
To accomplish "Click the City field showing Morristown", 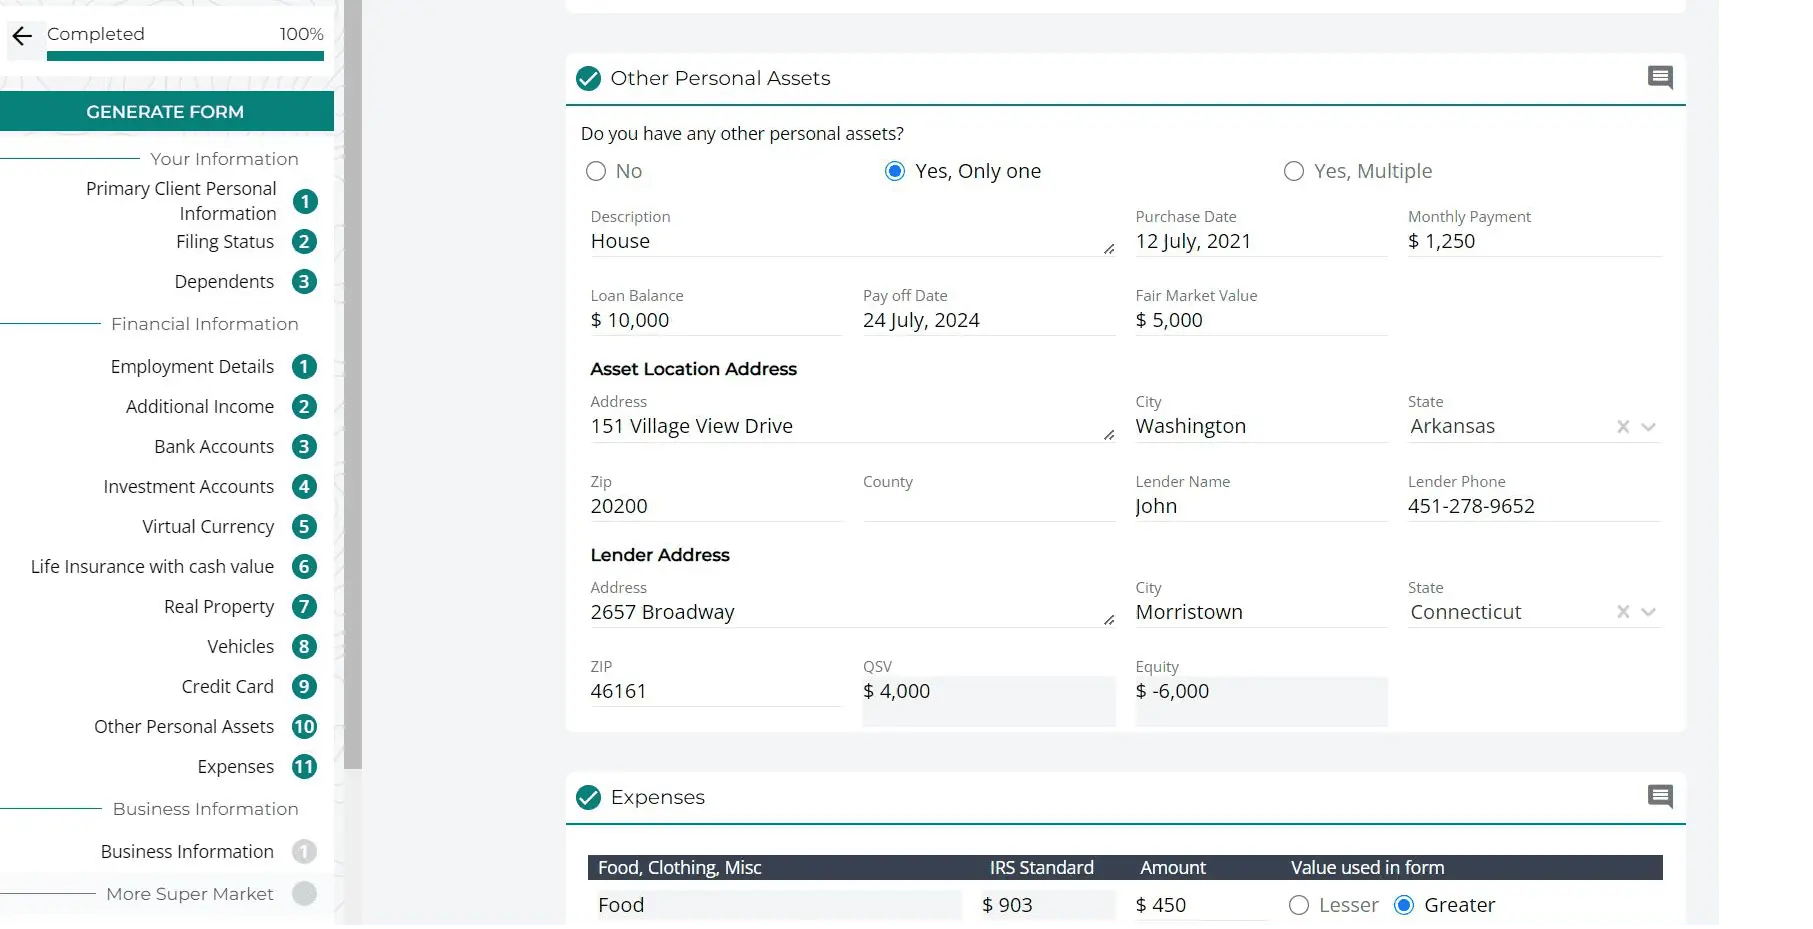I will point(1260,612).
